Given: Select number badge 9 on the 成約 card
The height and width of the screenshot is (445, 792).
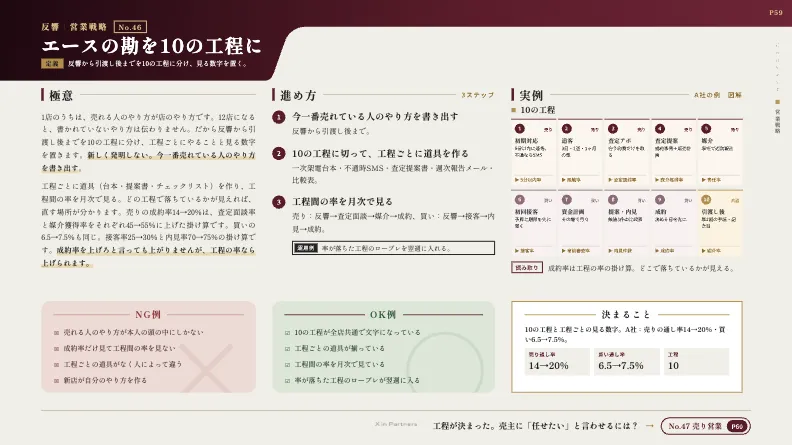Looking at the screenshot, I should 660,200.
